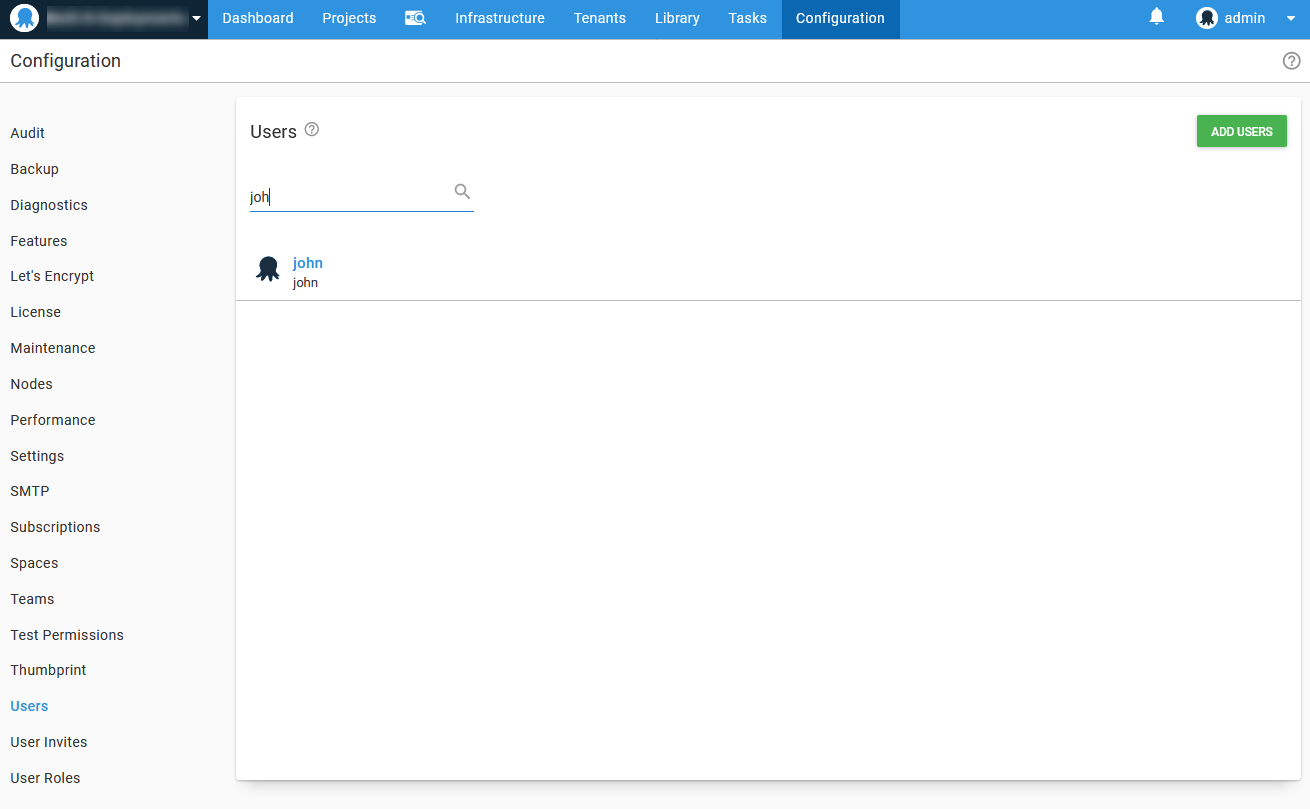Viewport: 1310px width, 809px height.
Task: Click the help icon beside Users heading
Action: click(x=312, y=130)
